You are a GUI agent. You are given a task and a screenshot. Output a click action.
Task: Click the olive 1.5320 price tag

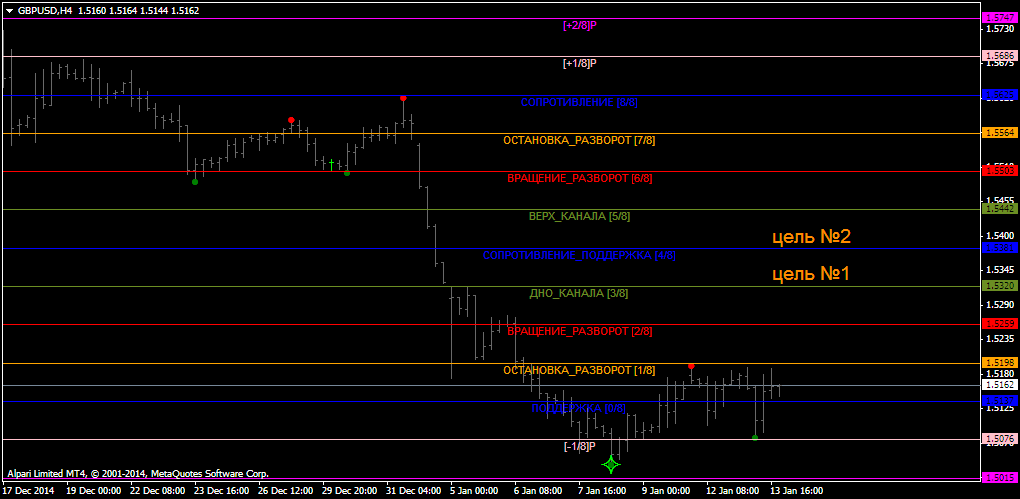999,286
